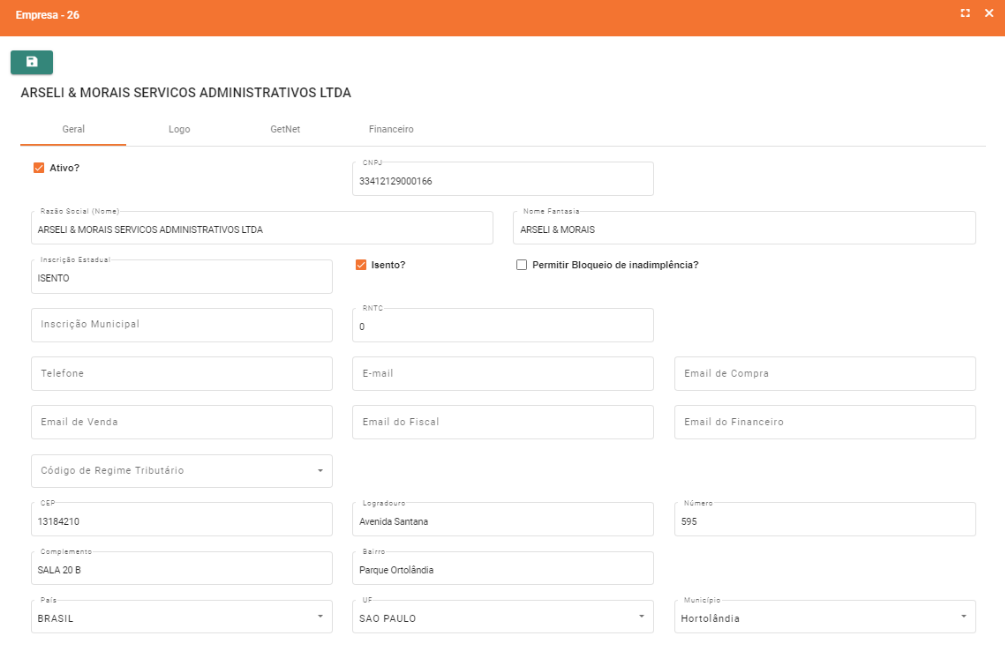Image resolution: width=1005 pixels, height=653 pixels.
Task: Open the GetNet tab
Action: click(285, 129)
